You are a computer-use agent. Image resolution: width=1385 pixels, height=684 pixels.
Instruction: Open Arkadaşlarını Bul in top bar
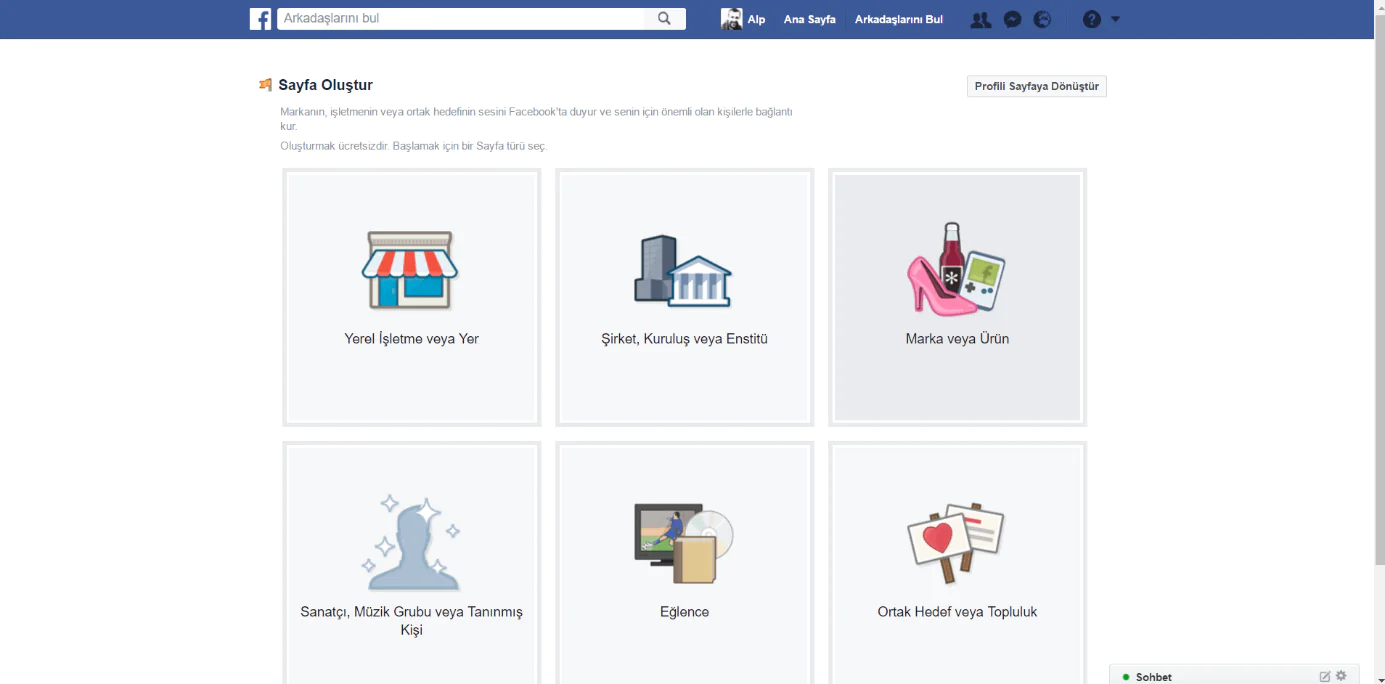pyautogui.click(x=899, y=19)
